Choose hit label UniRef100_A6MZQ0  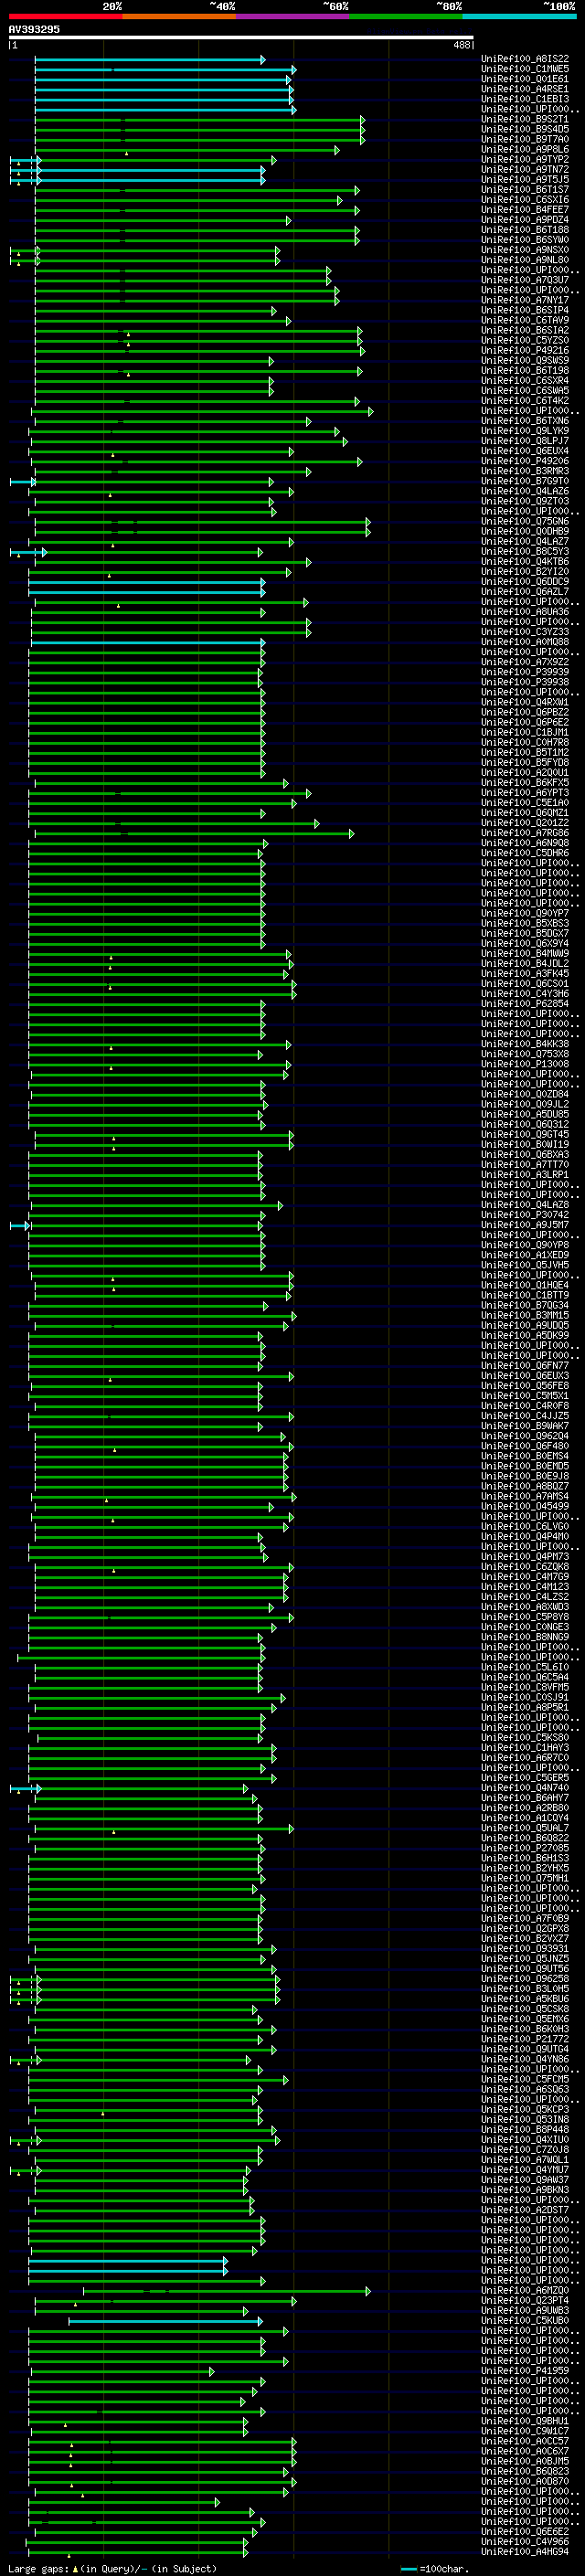coord(525,2290)
